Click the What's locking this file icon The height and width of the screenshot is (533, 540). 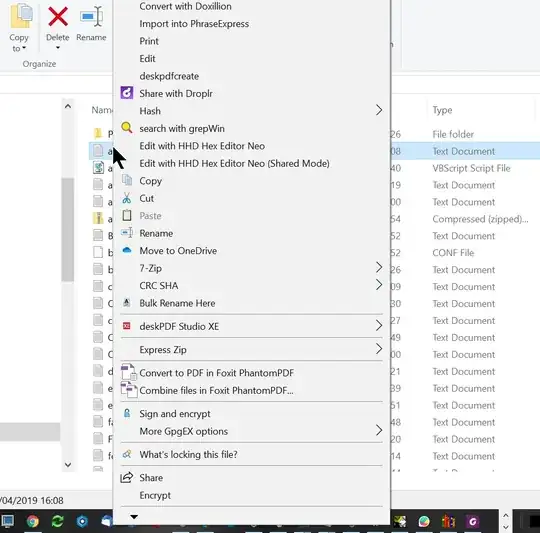coord(127,454)
